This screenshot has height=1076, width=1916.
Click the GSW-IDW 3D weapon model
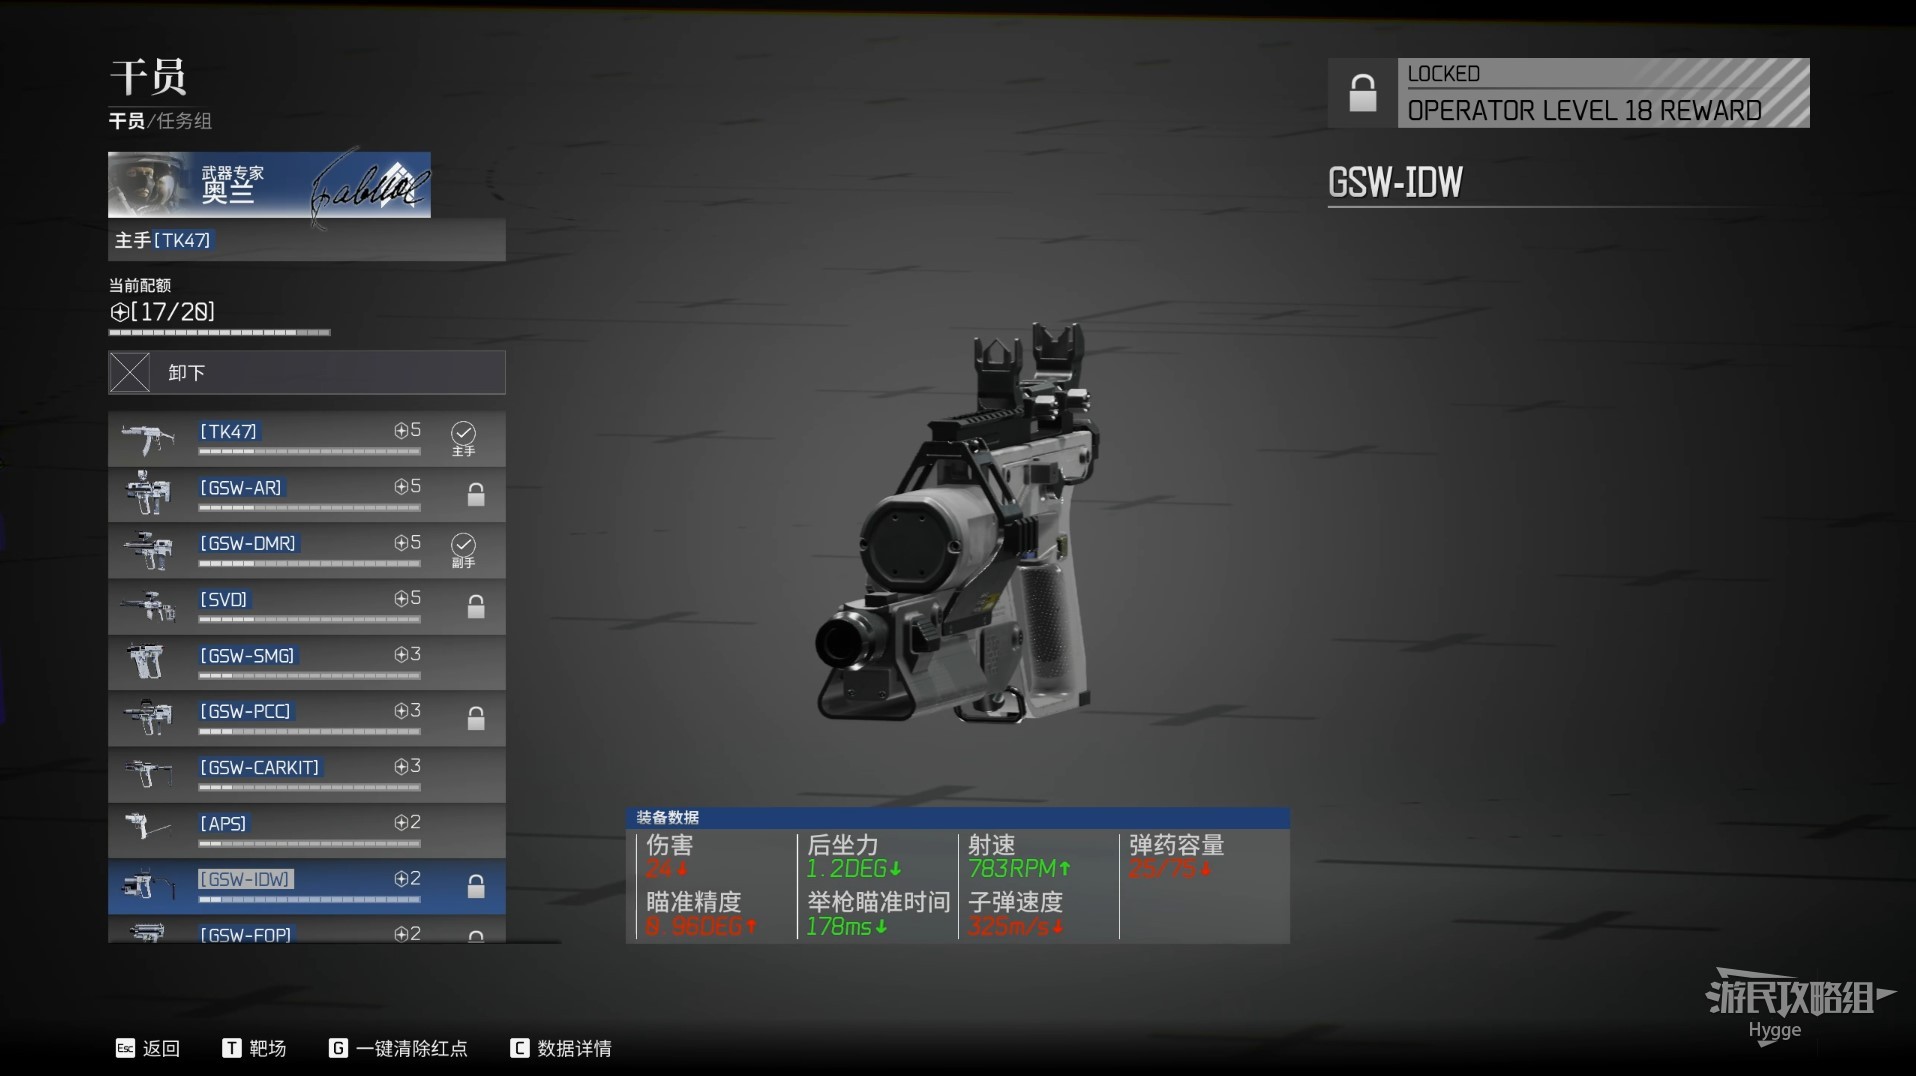pyautogui.click(x=957, y=525)
